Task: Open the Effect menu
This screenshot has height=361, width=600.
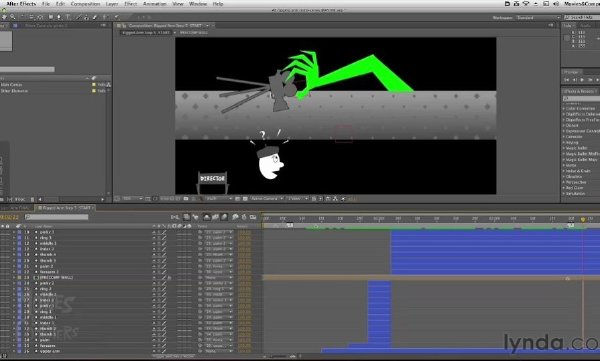Action: tap(130, 4)
